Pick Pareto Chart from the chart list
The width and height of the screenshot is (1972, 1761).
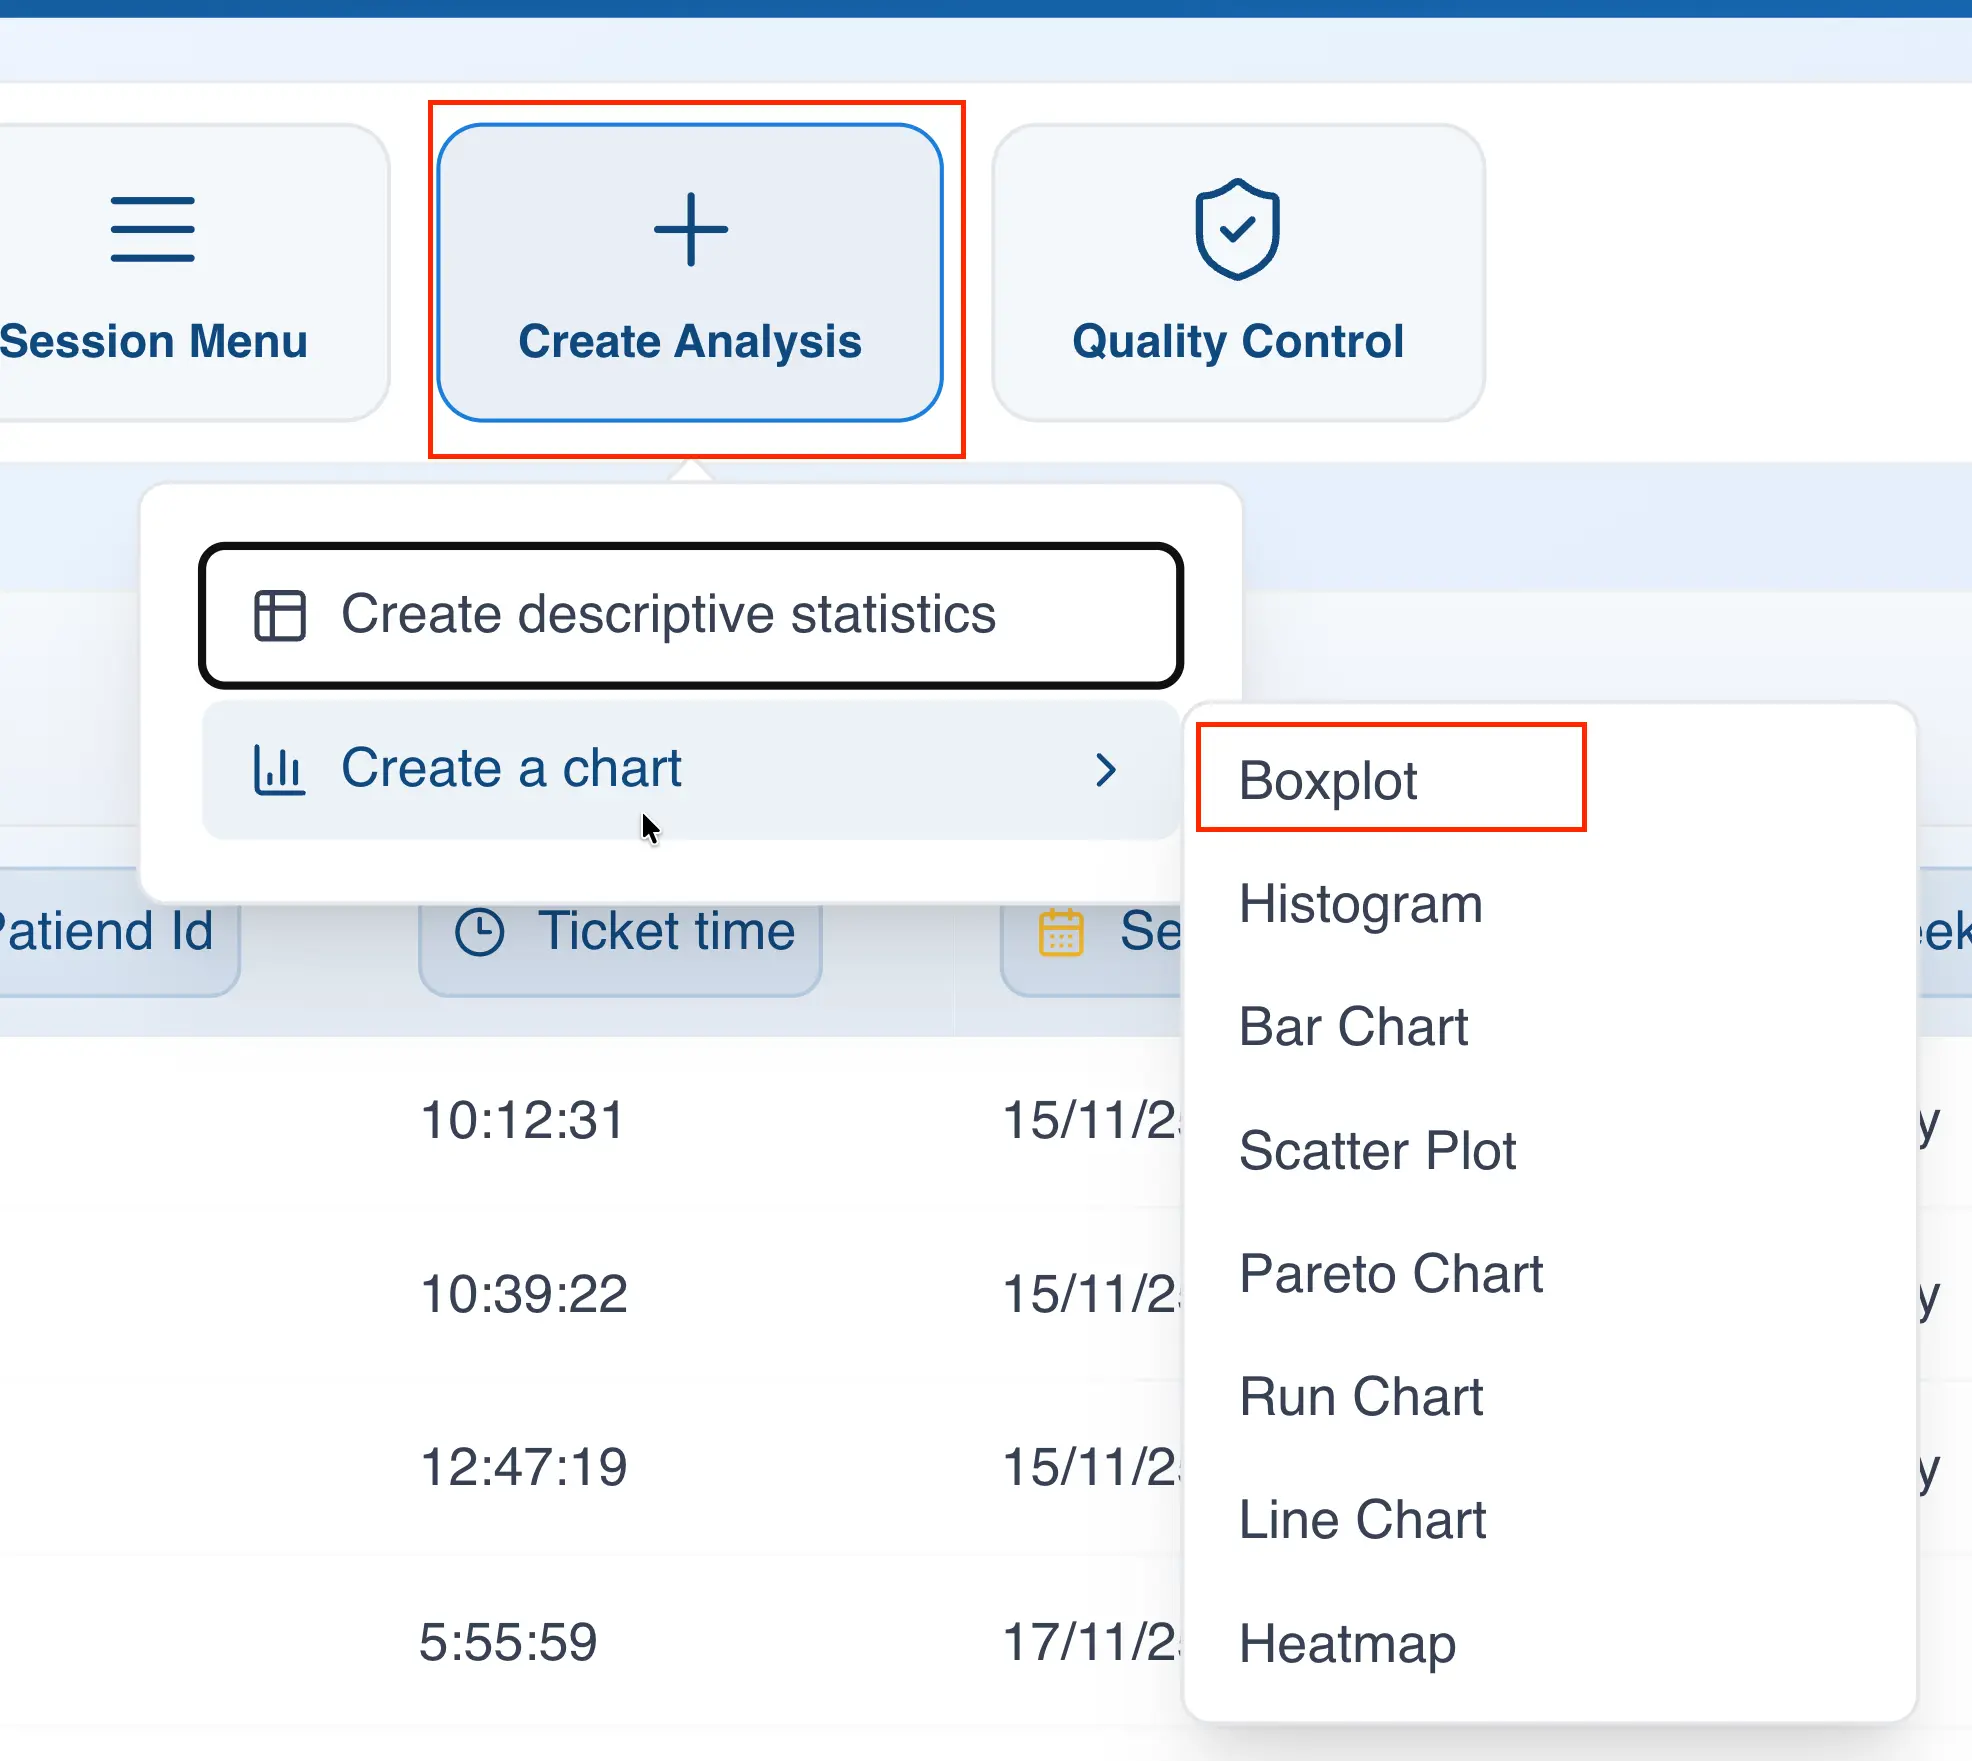pos(1391,1273)
